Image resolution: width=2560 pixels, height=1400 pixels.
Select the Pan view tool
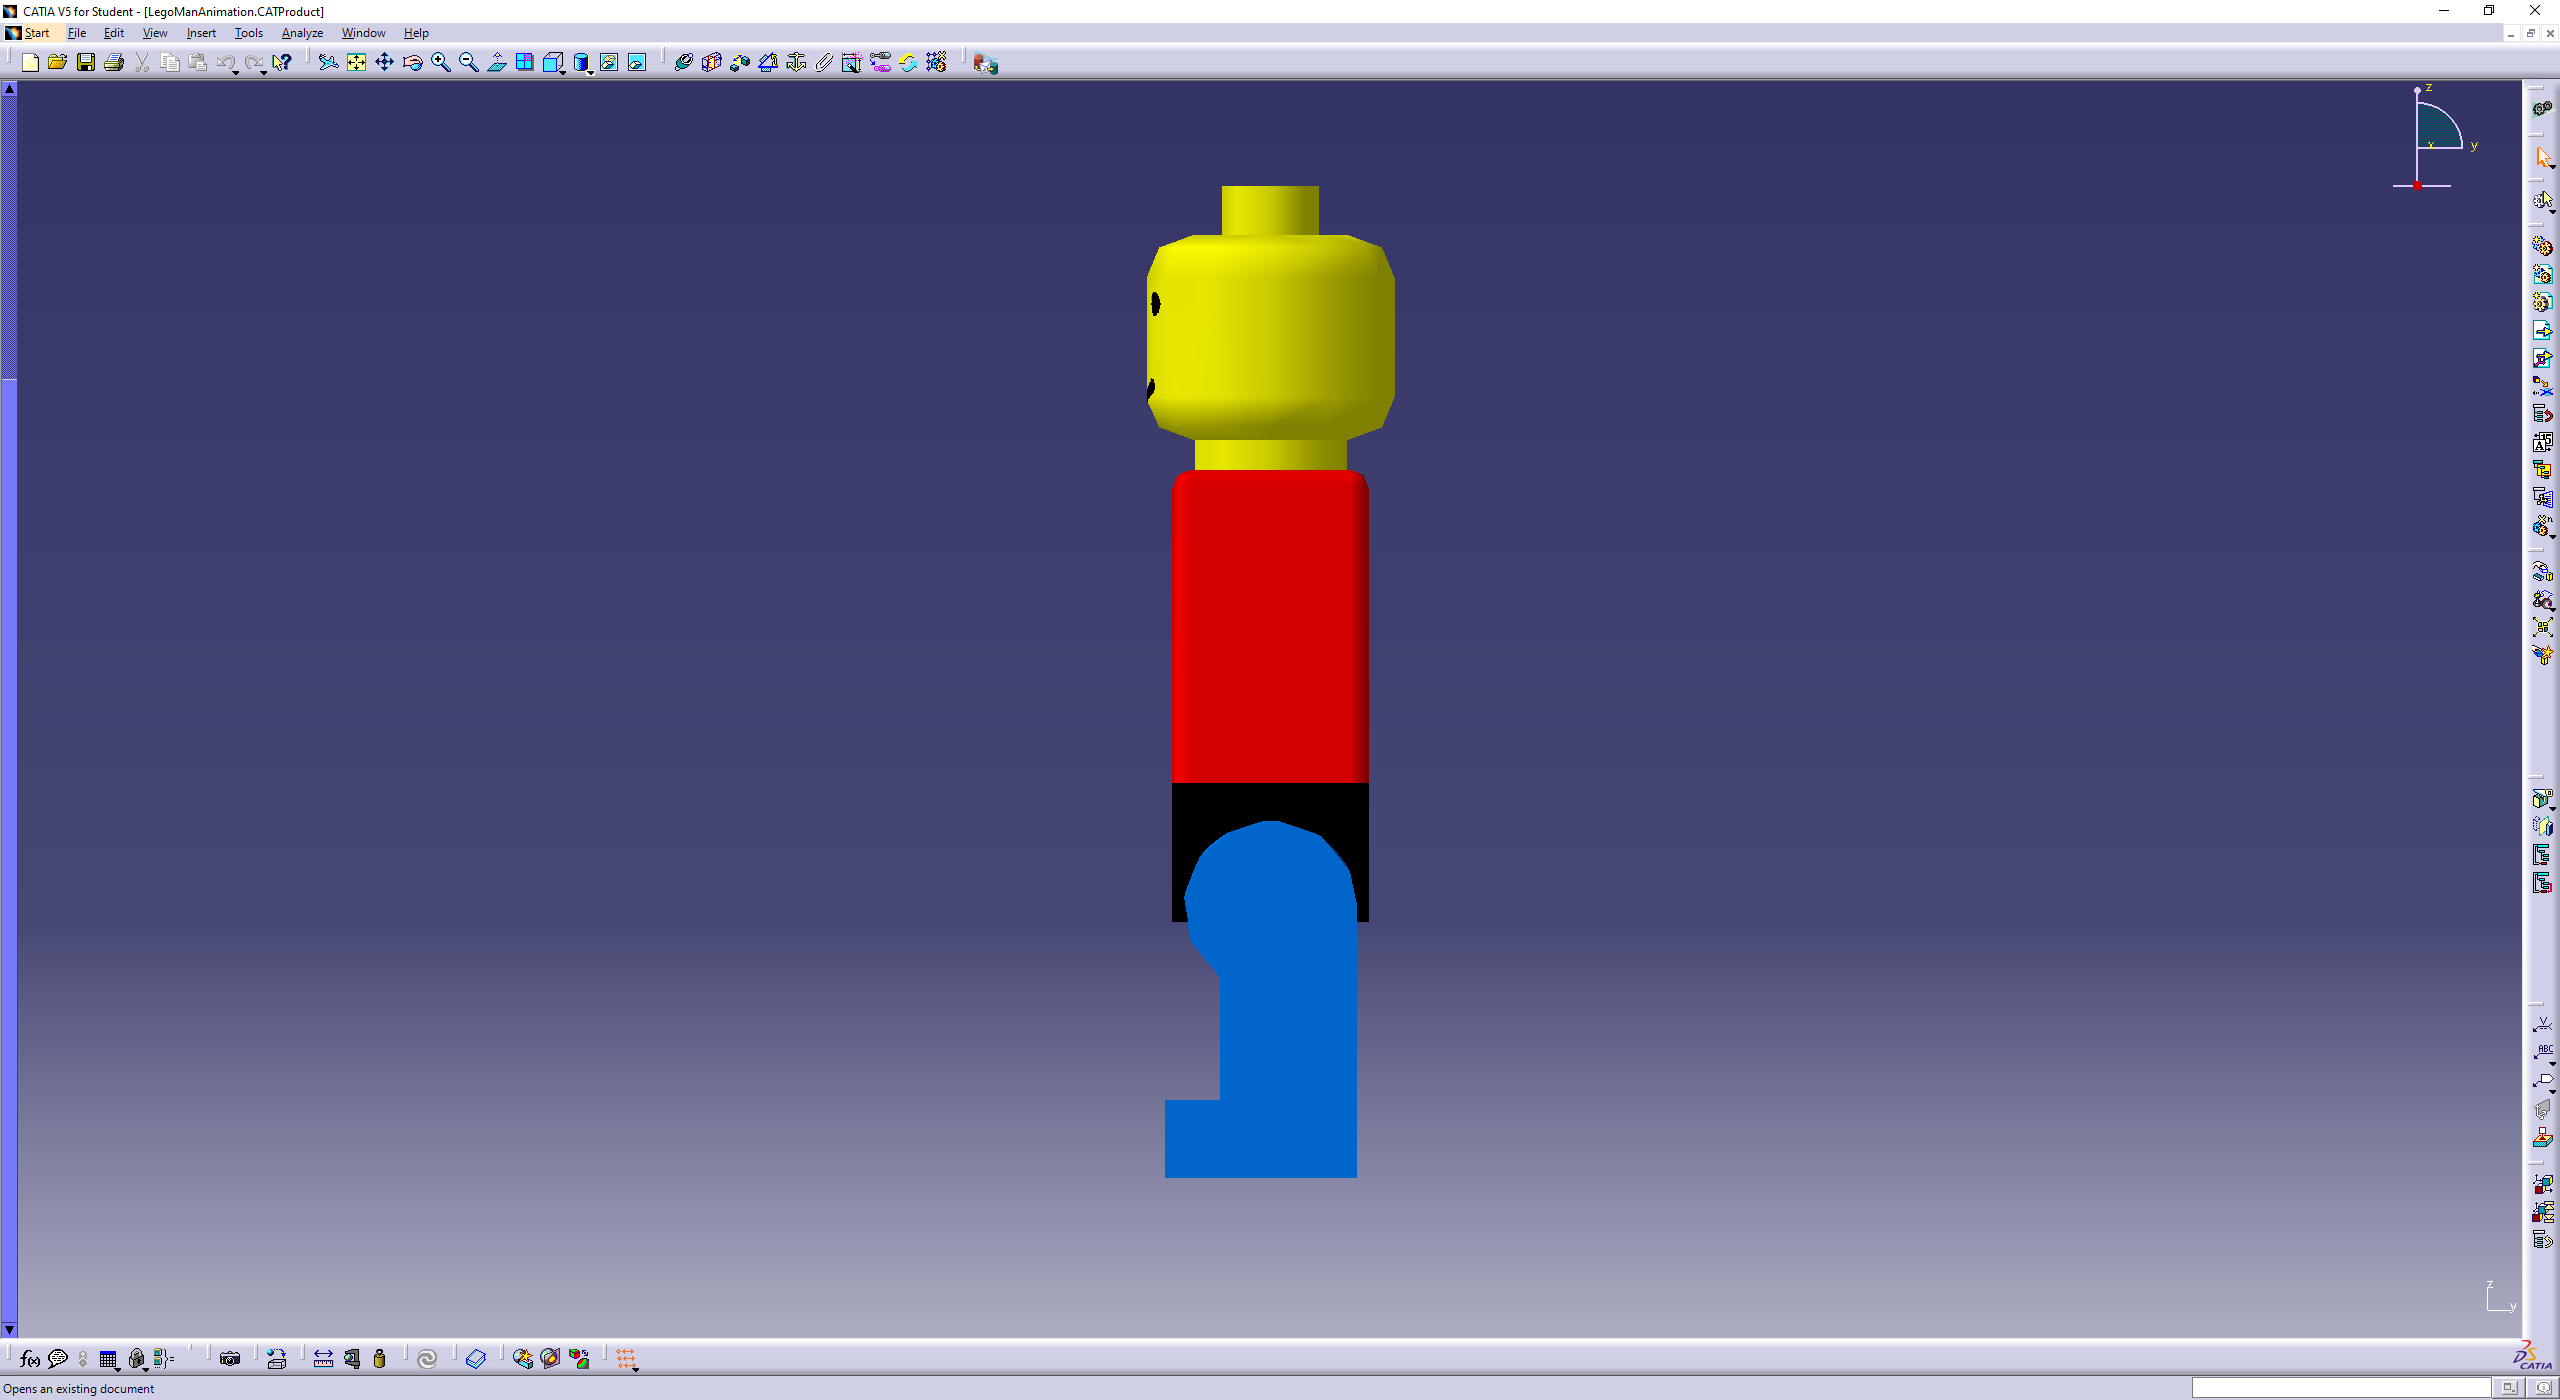384,63
